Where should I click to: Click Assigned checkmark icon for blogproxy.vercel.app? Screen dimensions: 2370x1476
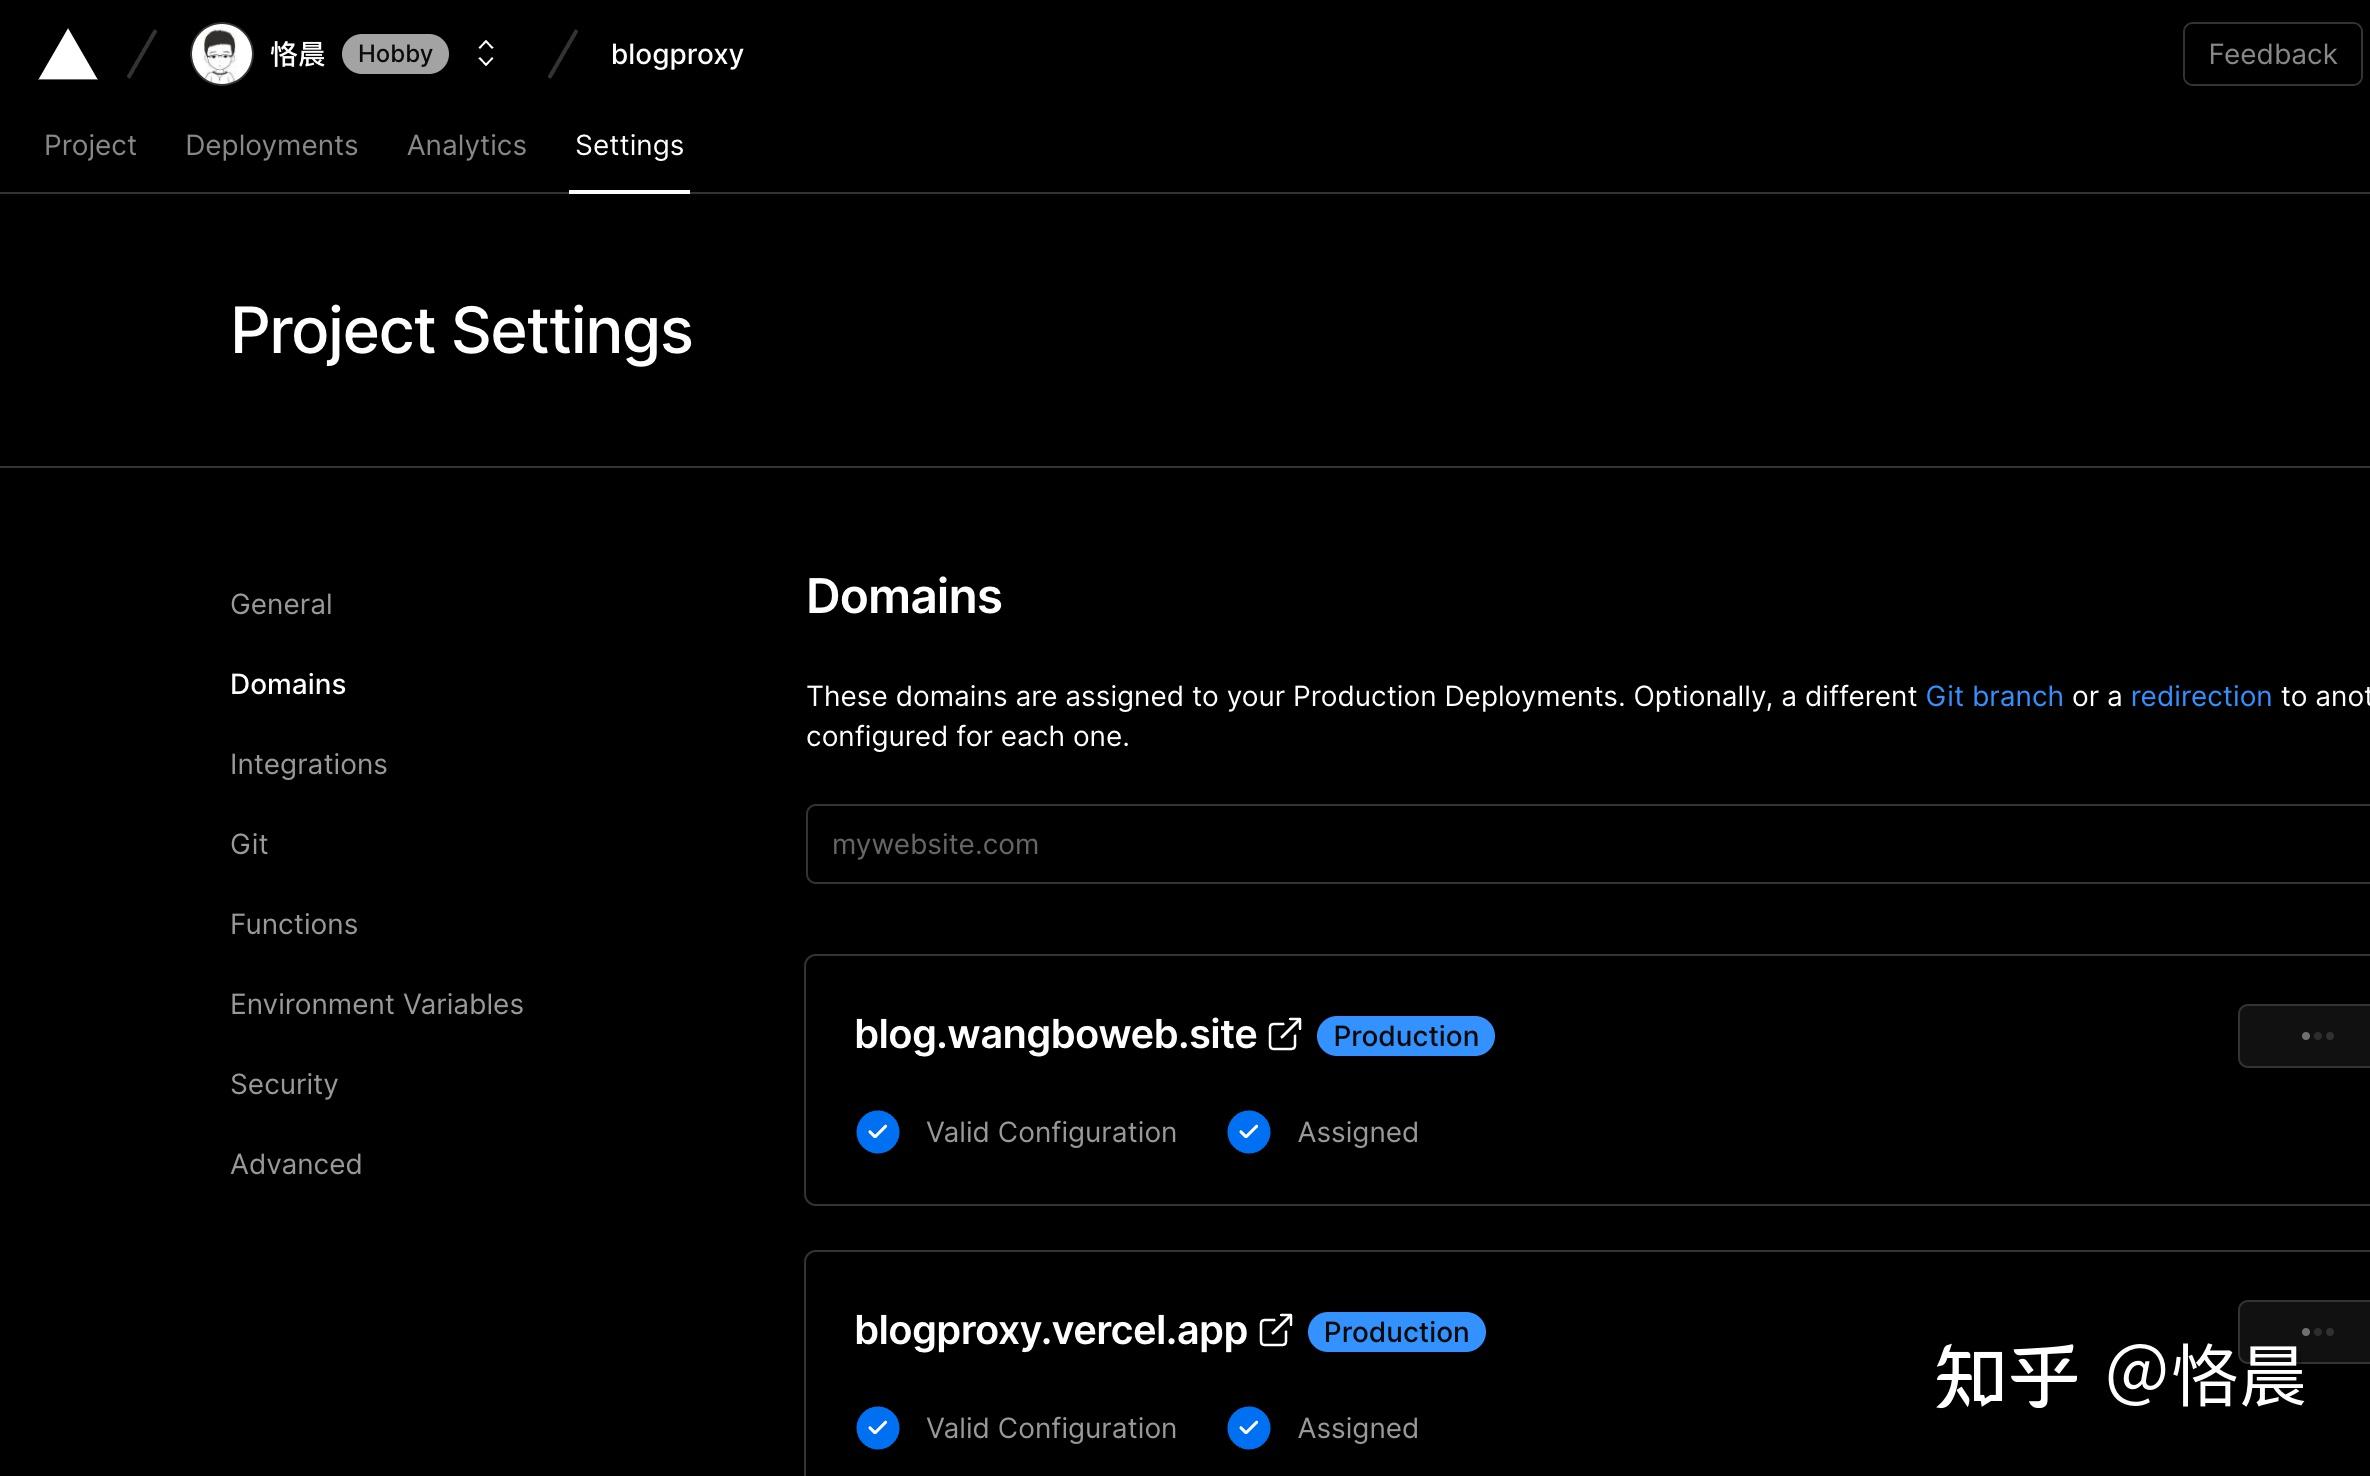[1248, 1428]
